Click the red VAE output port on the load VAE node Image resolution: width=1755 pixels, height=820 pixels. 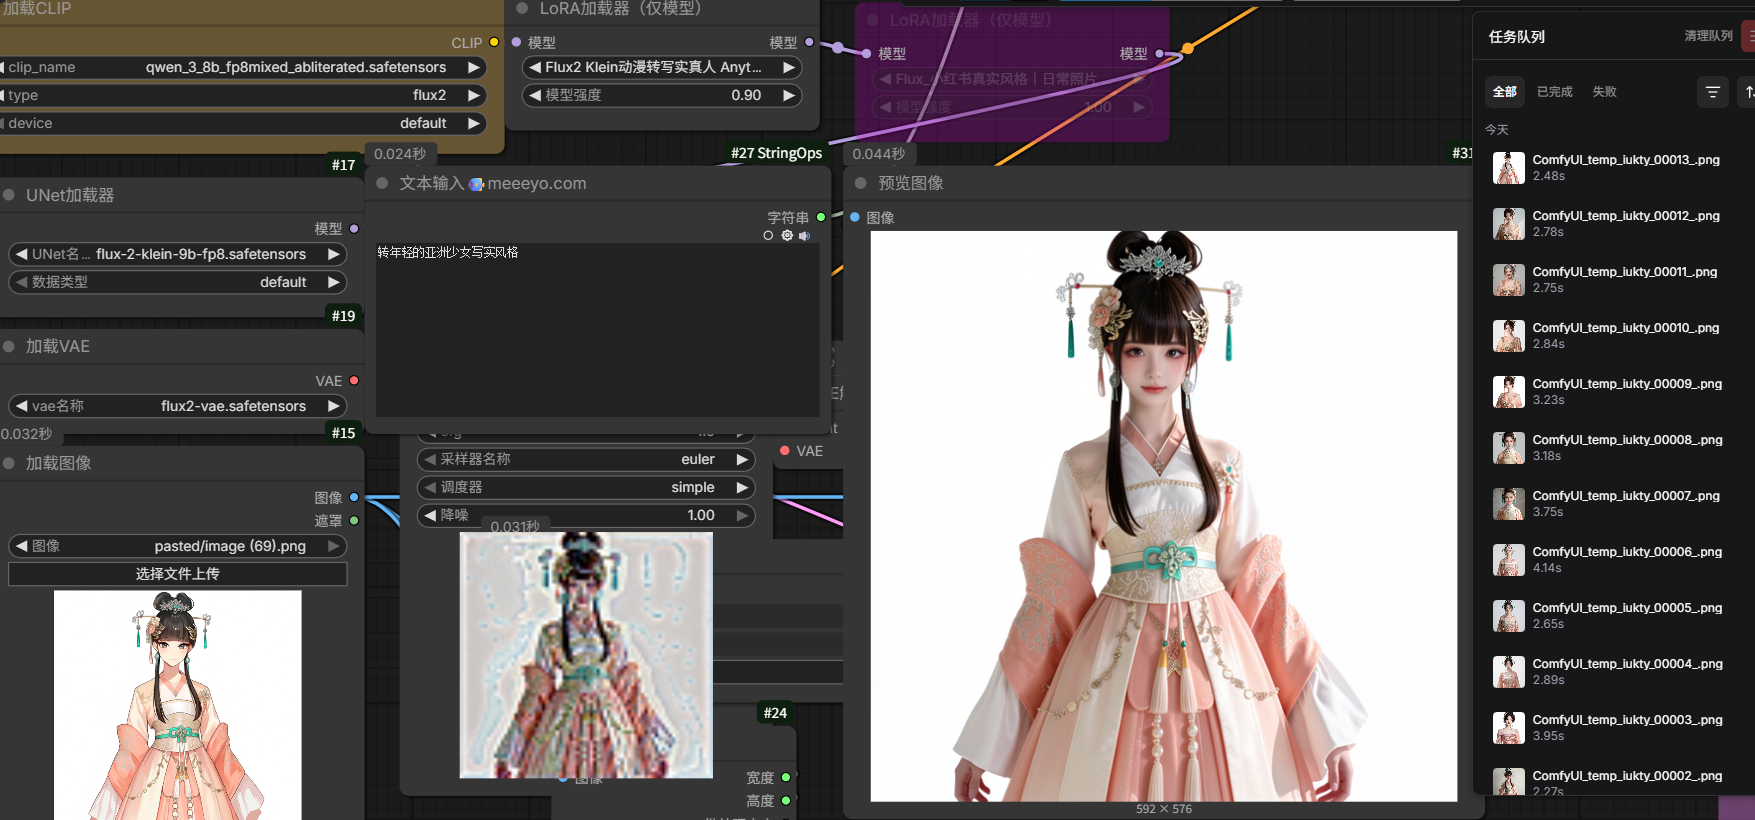coord(354,381)
